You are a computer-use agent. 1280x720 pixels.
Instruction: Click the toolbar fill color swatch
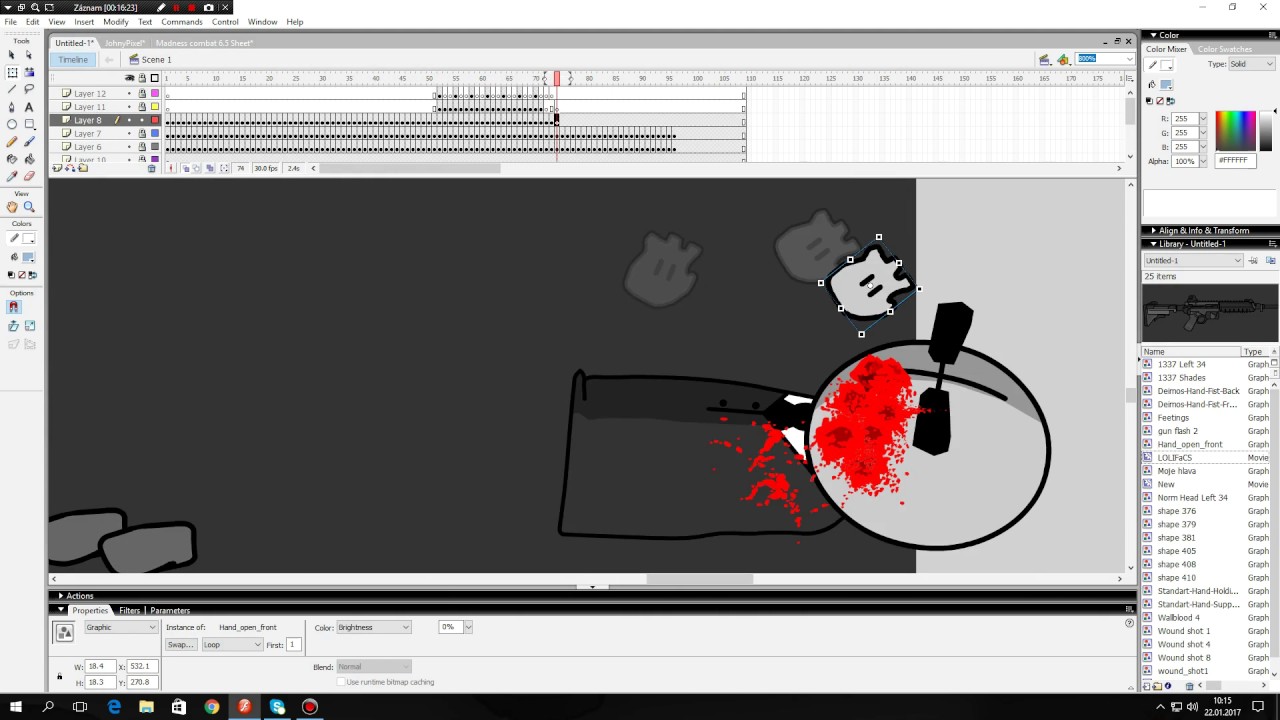[x=29, y=257]
